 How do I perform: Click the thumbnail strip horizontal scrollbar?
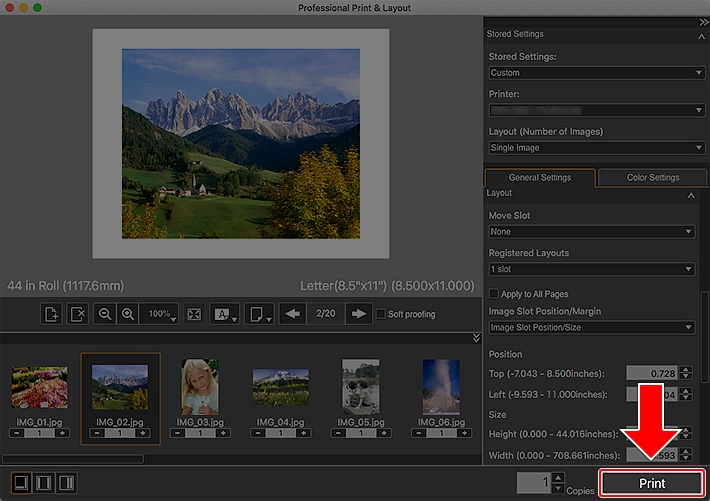click(x=72, y=459)
